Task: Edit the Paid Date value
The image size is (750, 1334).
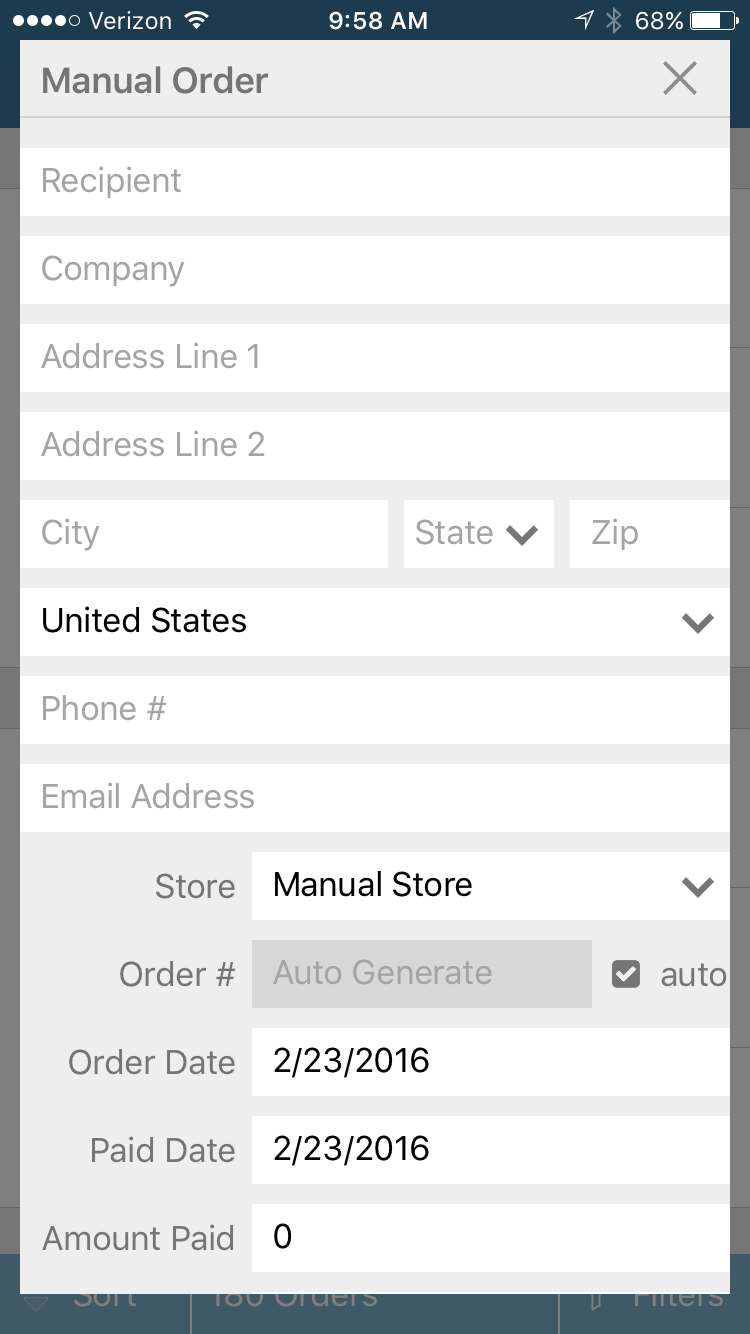Action: [x=490, y=1150]
